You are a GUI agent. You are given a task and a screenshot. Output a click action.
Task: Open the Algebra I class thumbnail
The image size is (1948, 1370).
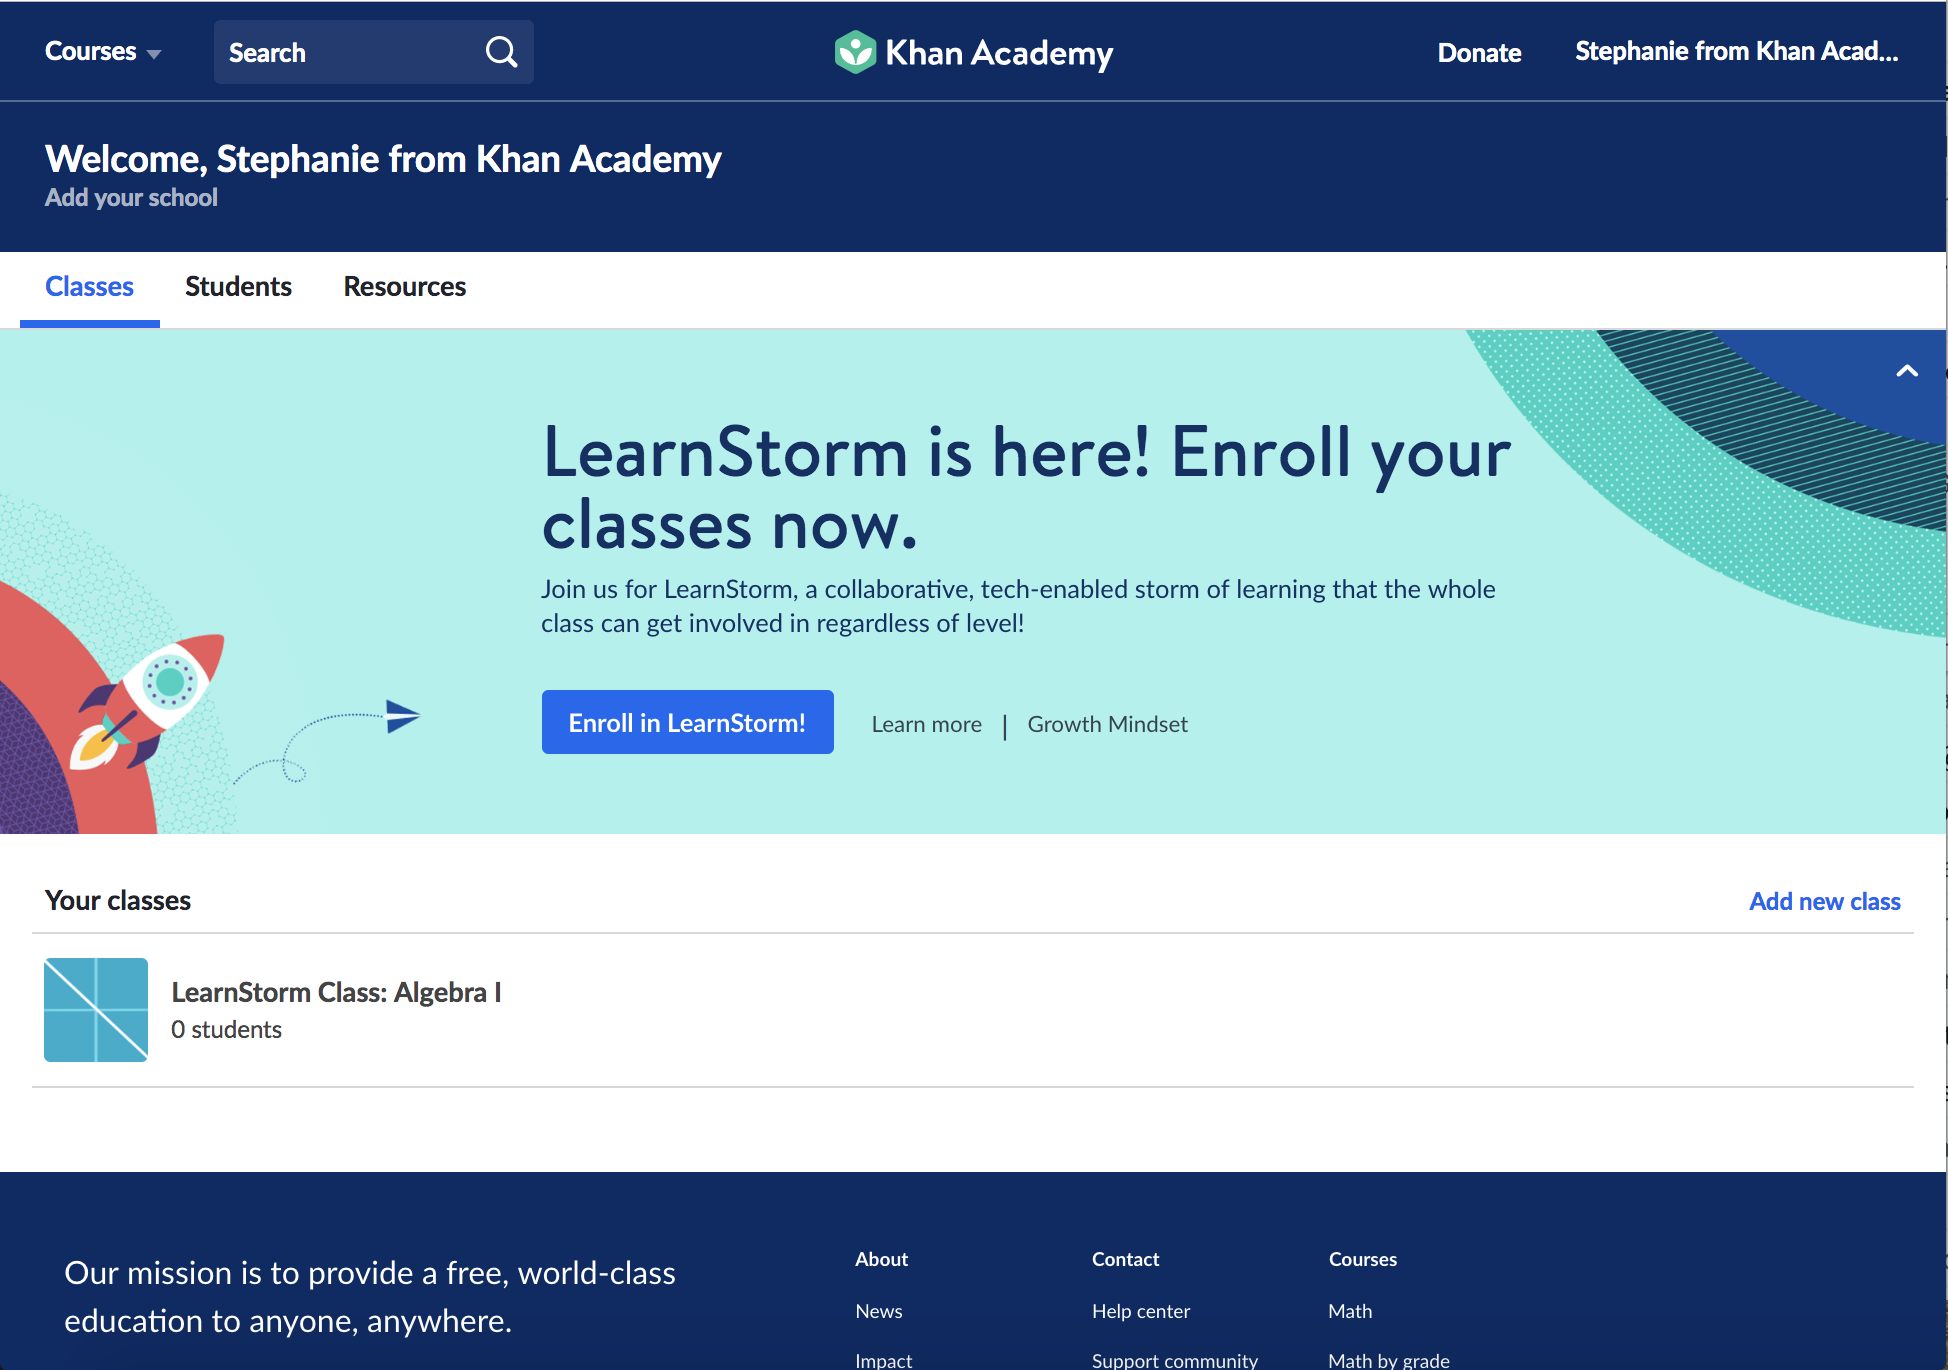(96, 1010)
